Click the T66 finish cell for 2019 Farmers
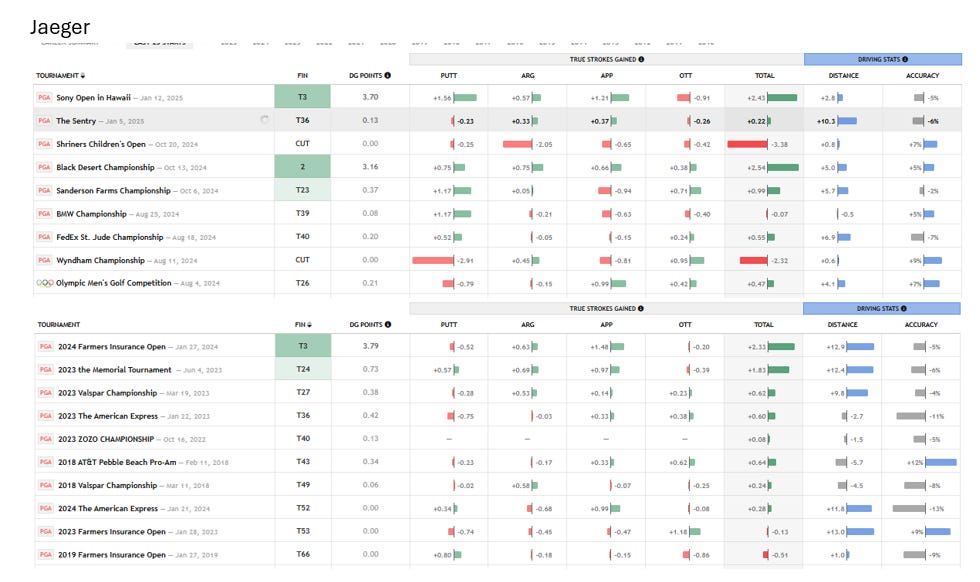 click(x=303, y=554)
